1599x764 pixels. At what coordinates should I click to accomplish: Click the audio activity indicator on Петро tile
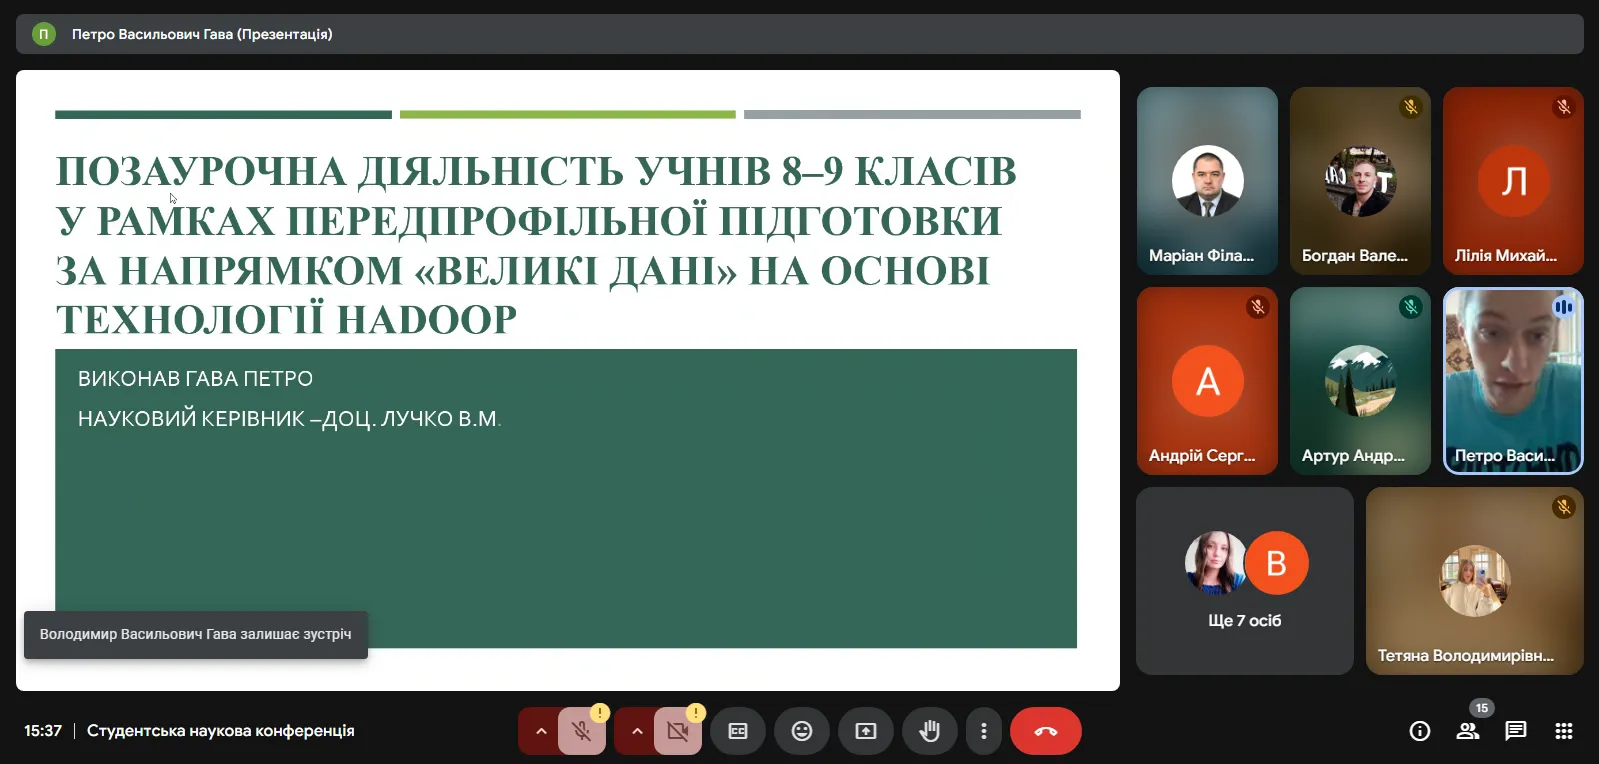tap(1564, 307)
